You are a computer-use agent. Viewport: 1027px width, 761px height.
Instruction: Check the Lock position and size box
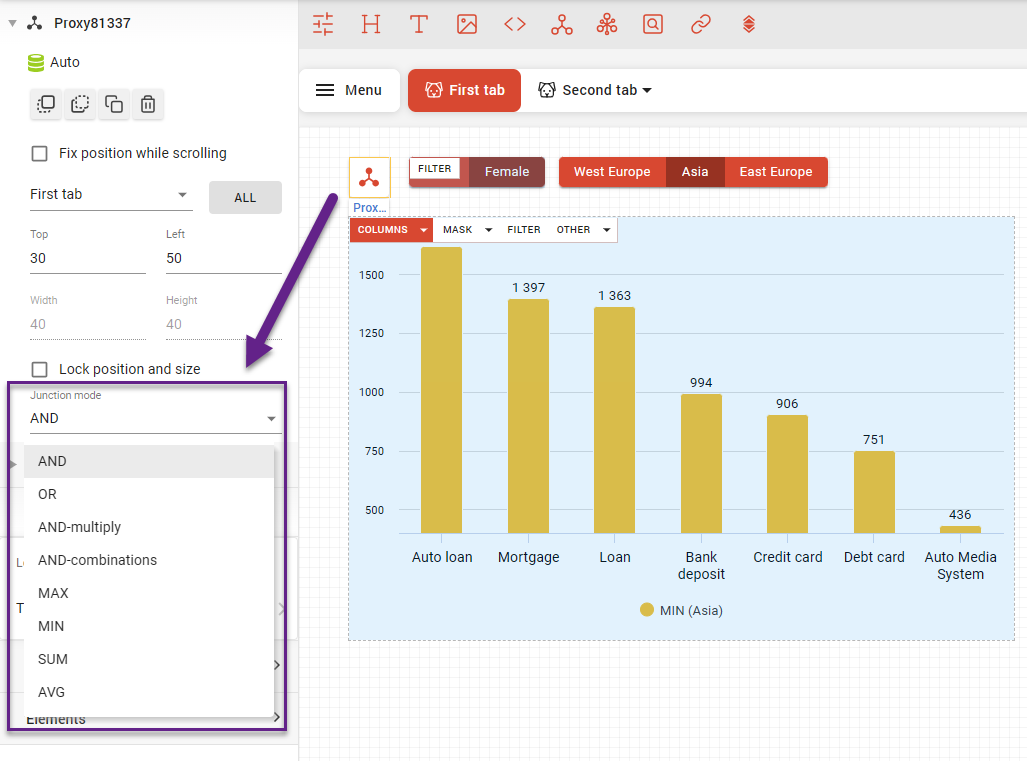(40, 369)
